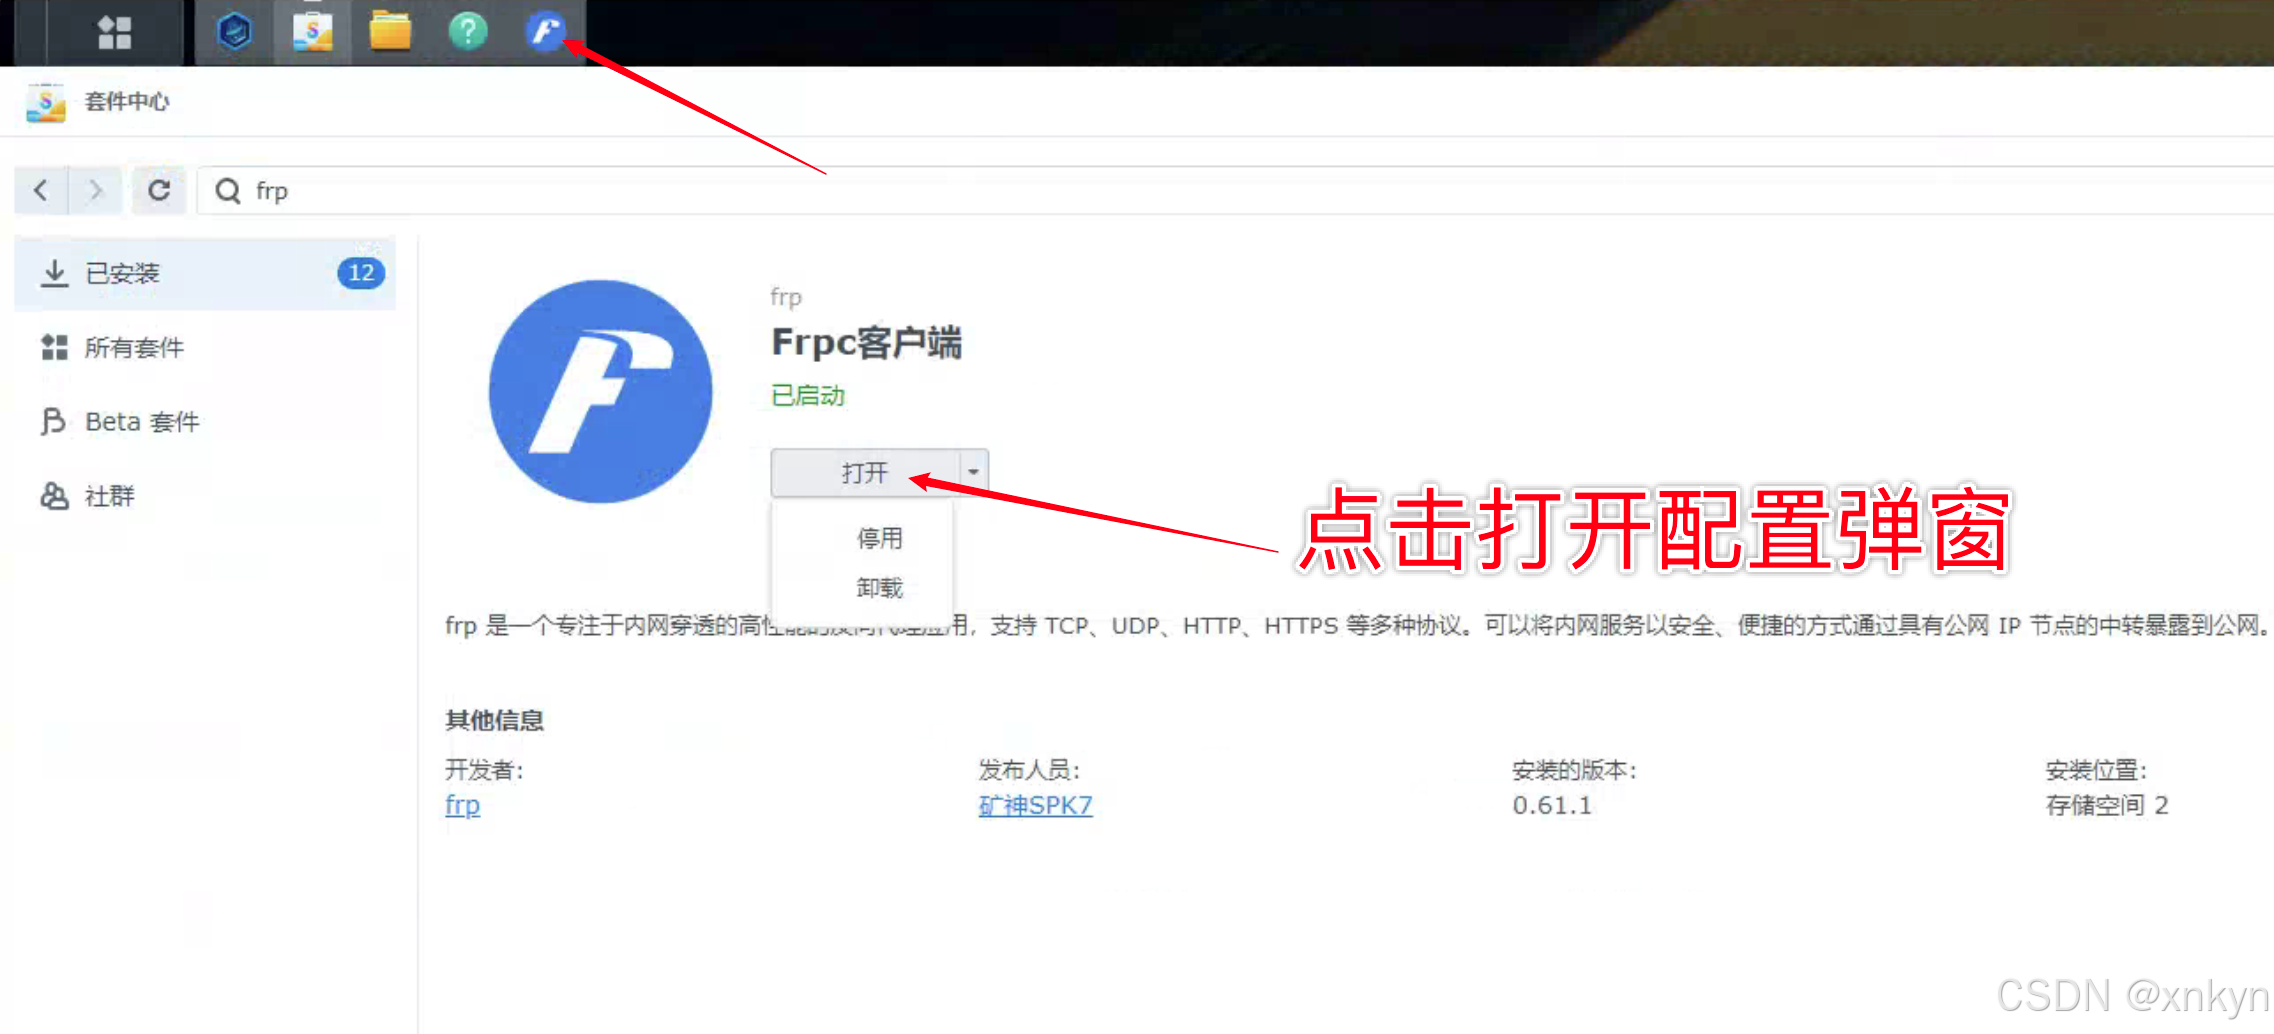The width and height of the screenshot is (2274, 1034).
Task: Select 卸载 from the open menu
Action: (x=879, y=588)
